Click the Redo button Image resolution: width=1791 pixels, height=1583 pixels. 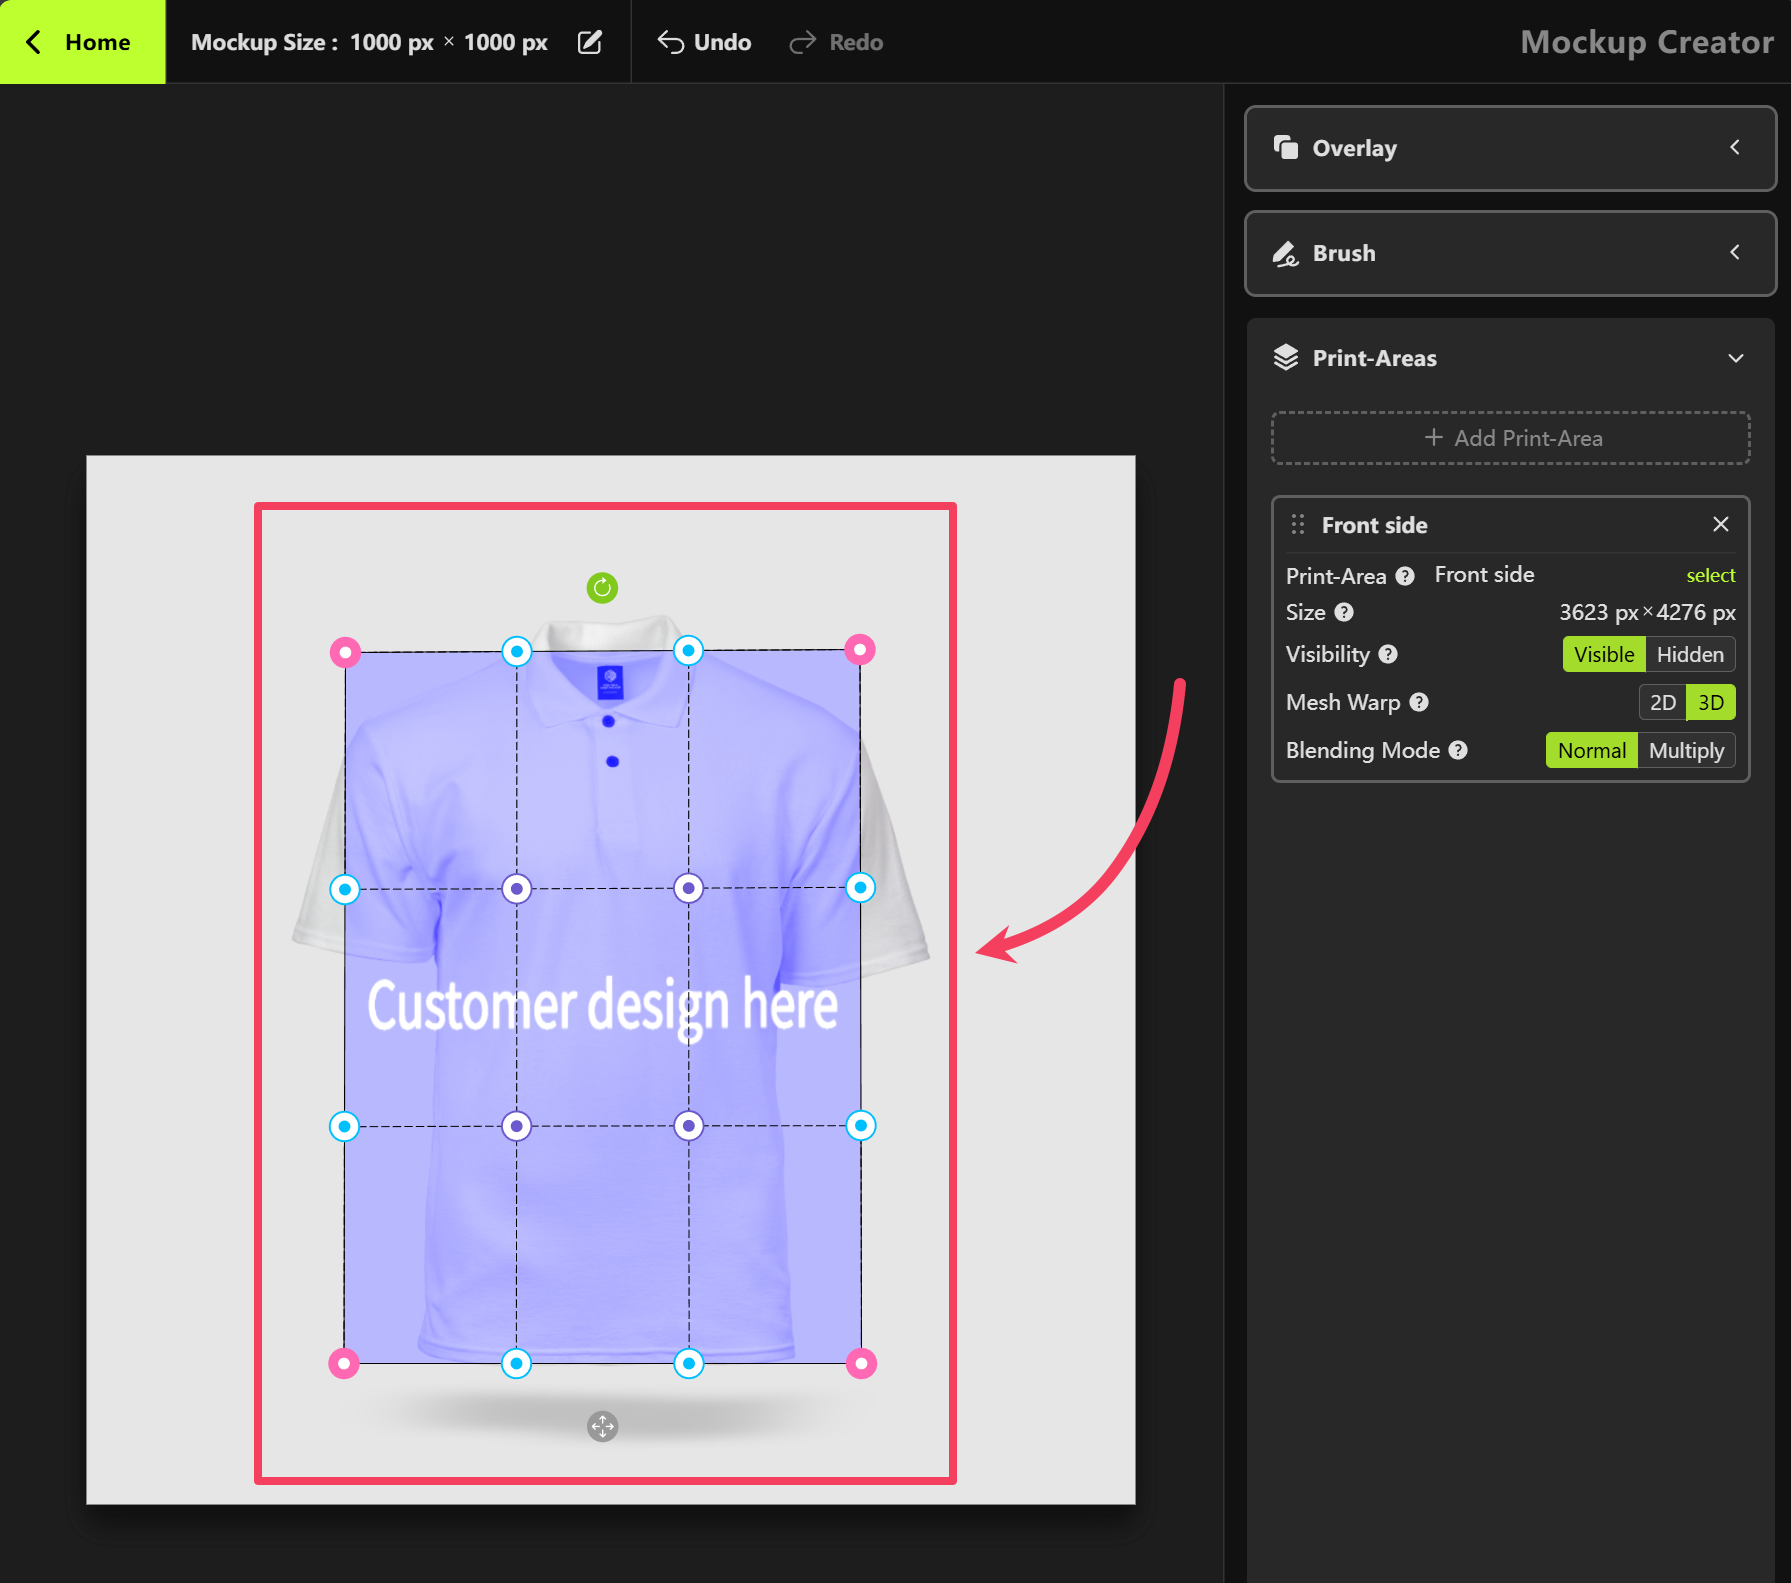tap(836, 42)
